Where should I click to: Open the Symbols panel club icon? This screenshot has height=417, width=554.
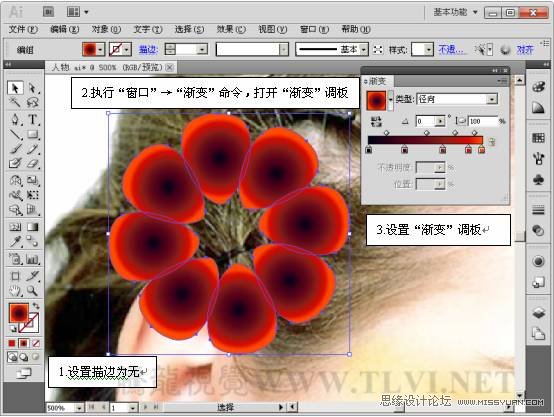pyautogui.click(x=538, y=180)
